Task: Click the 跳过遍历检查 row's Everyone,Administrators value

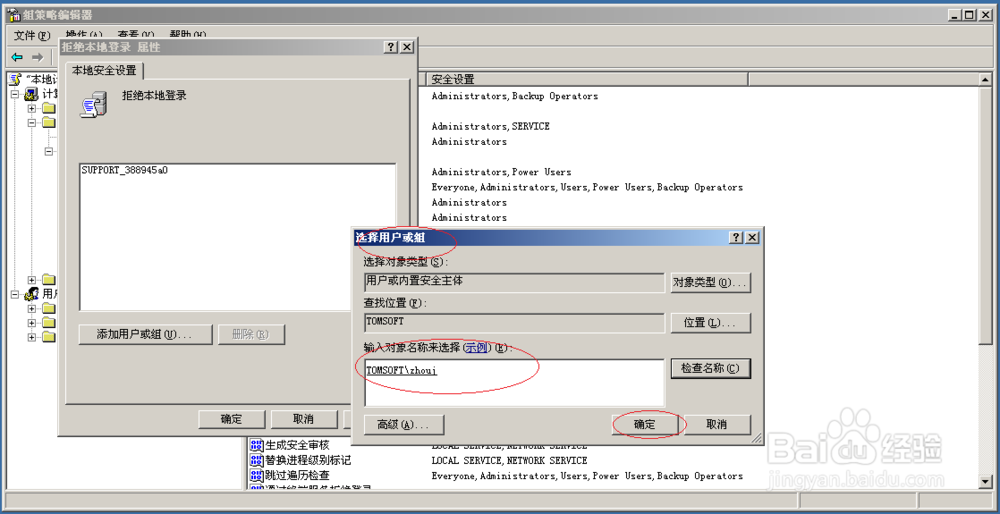Action: (x=587, y=476)
